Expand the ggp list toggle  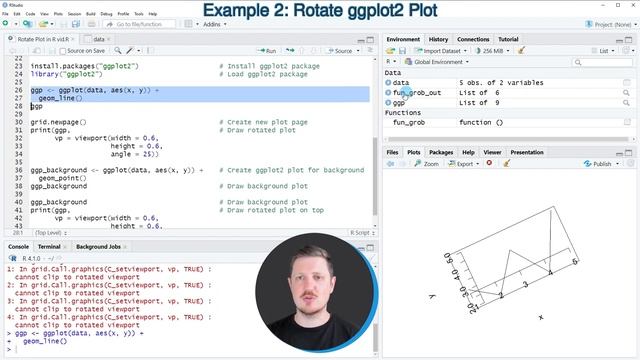click(x=388, y=103)
